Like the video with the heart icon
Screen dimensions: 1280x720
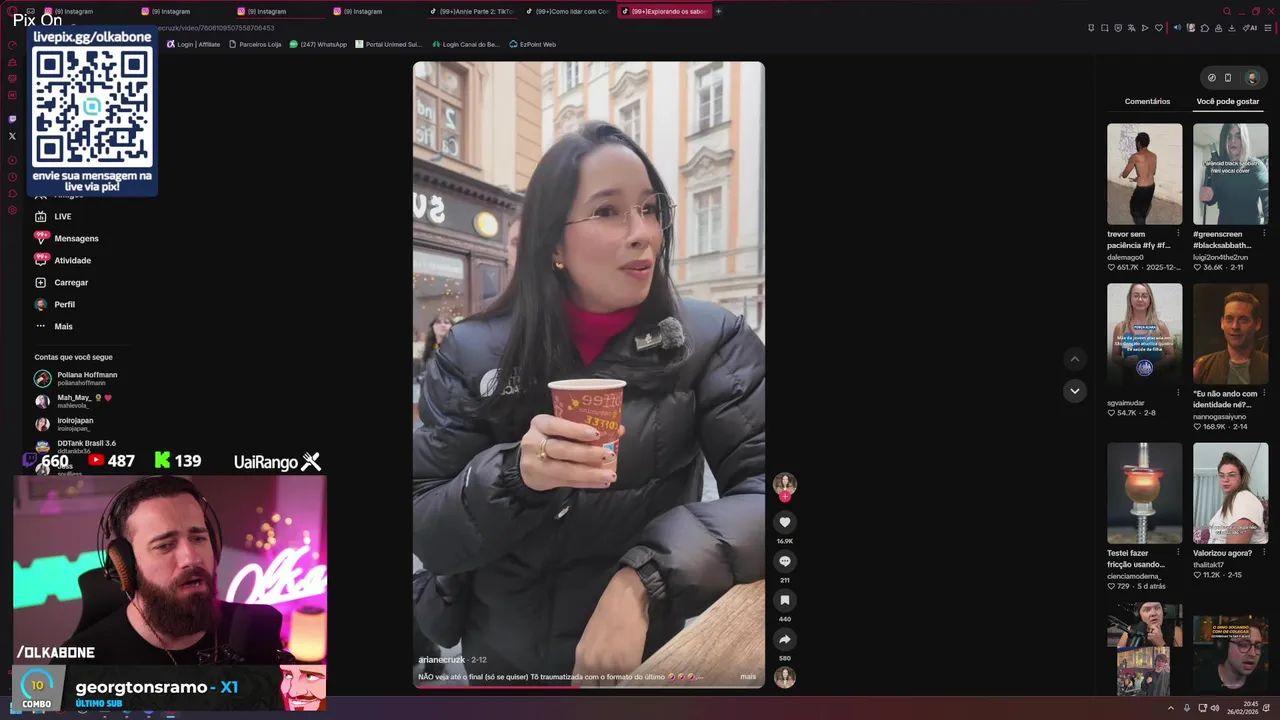[785, 522]
